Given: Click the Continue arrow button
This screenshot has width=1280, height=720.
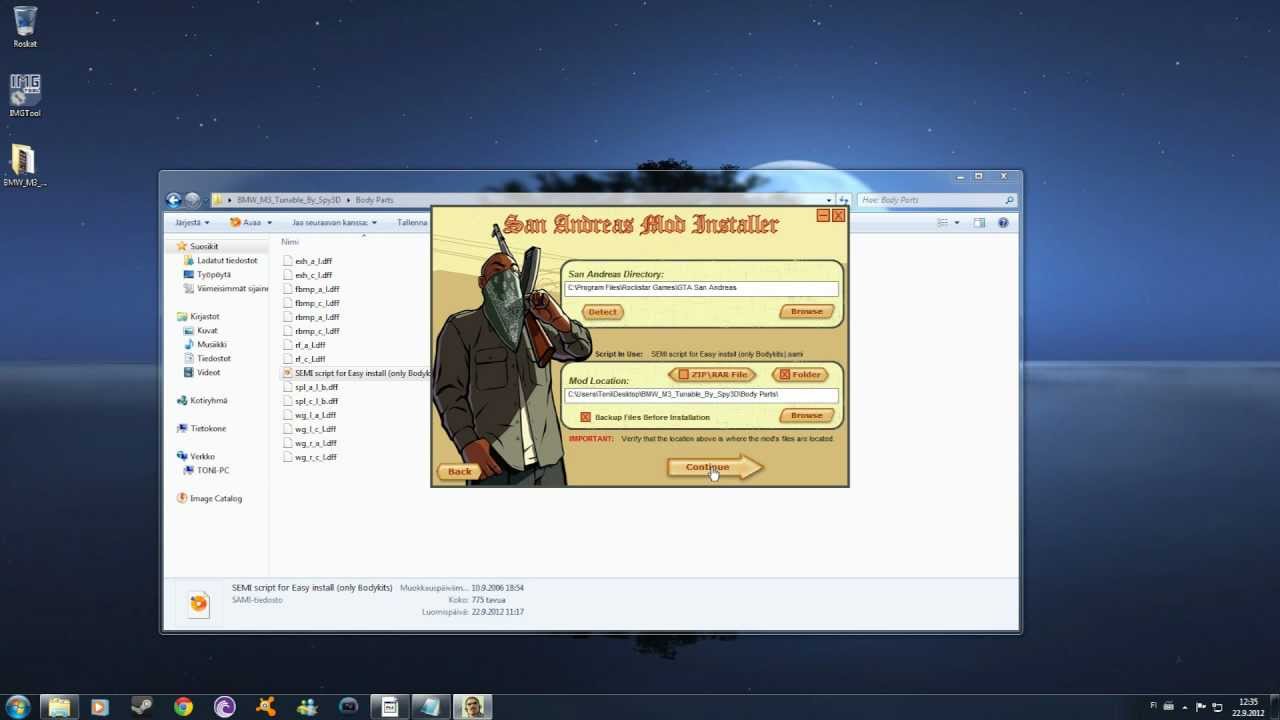Looking at the screenshot, I should coord(714,467).
